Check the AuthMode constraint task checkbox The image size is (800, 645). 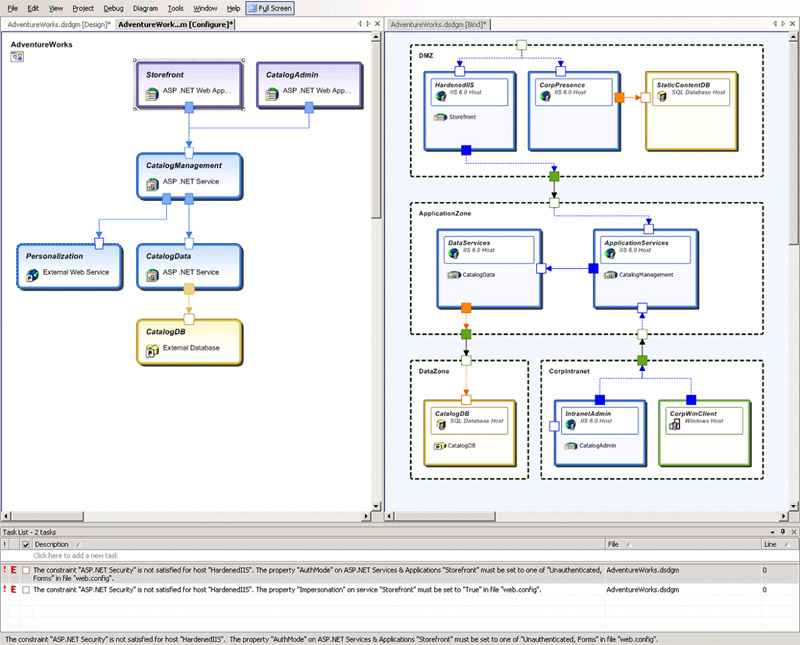point(26,570)
